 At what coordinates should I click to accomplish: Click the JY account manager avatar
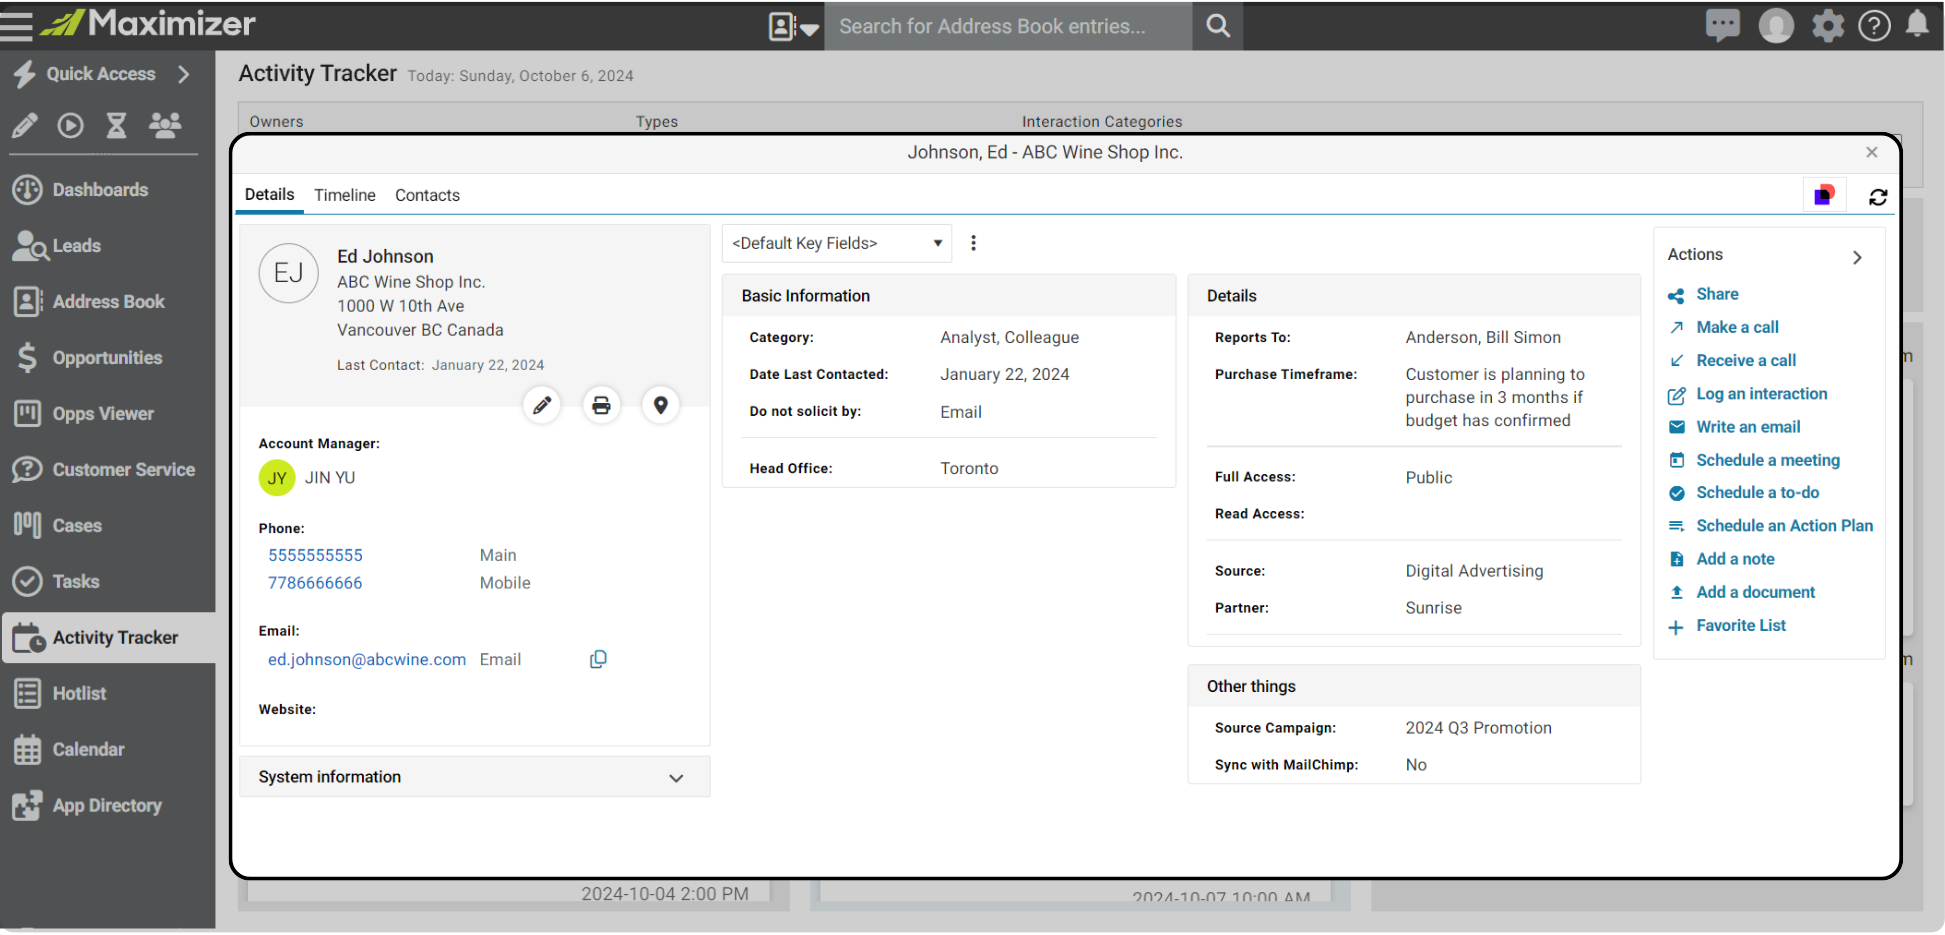[277, 478]
